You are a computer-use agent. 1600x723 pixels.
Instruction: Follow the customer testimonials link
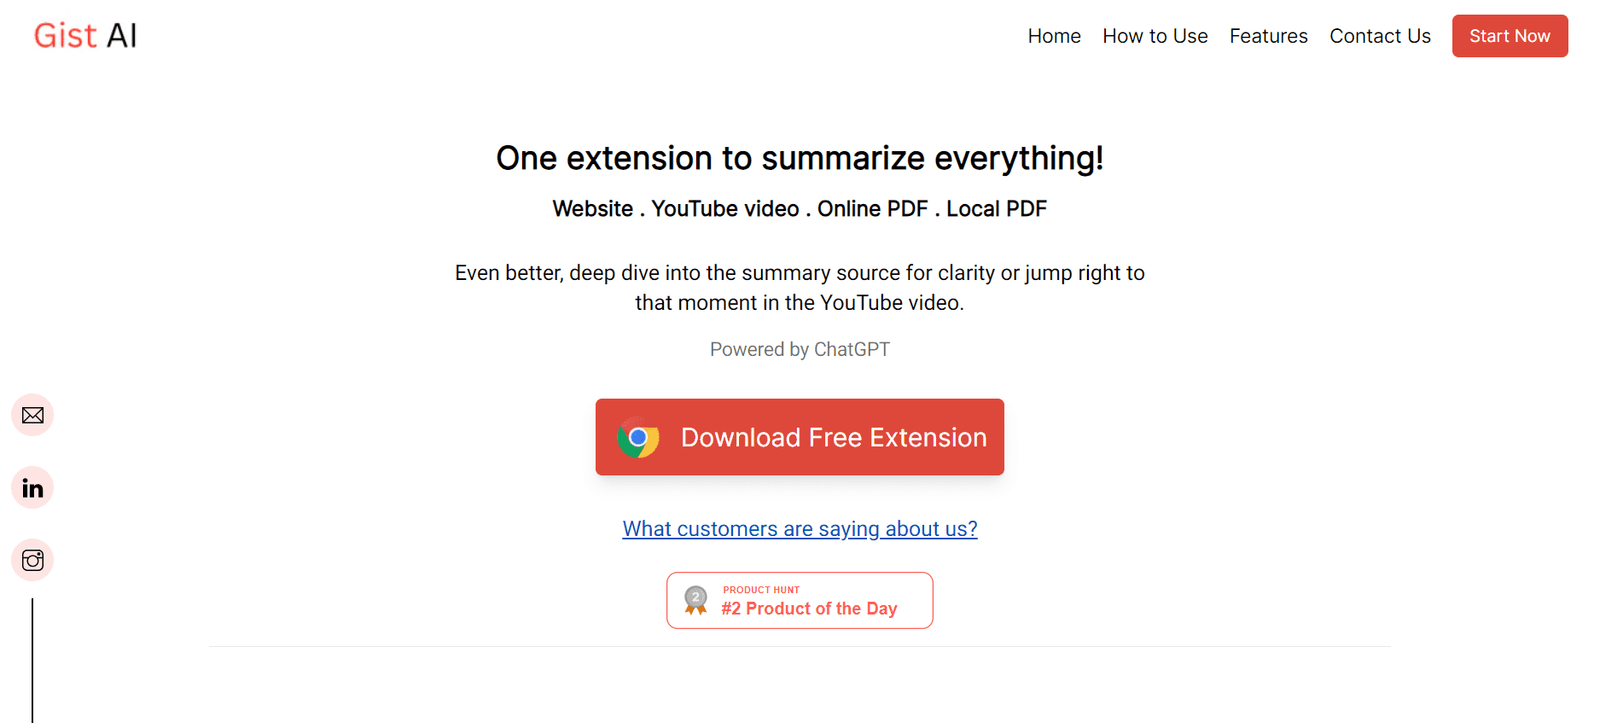[x=800, y=529]
